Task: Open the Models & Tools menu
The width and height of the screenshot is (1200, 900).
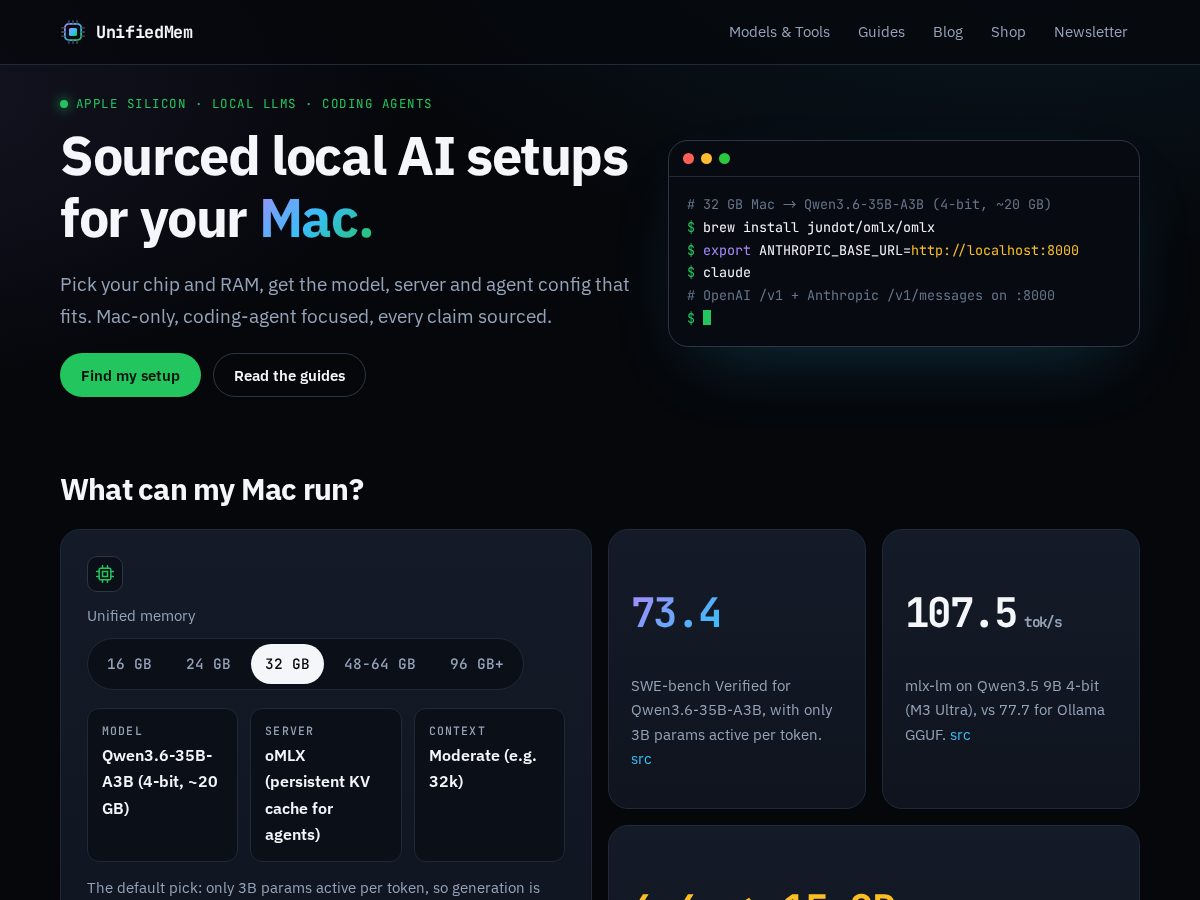Action: [x=779, y=32]
